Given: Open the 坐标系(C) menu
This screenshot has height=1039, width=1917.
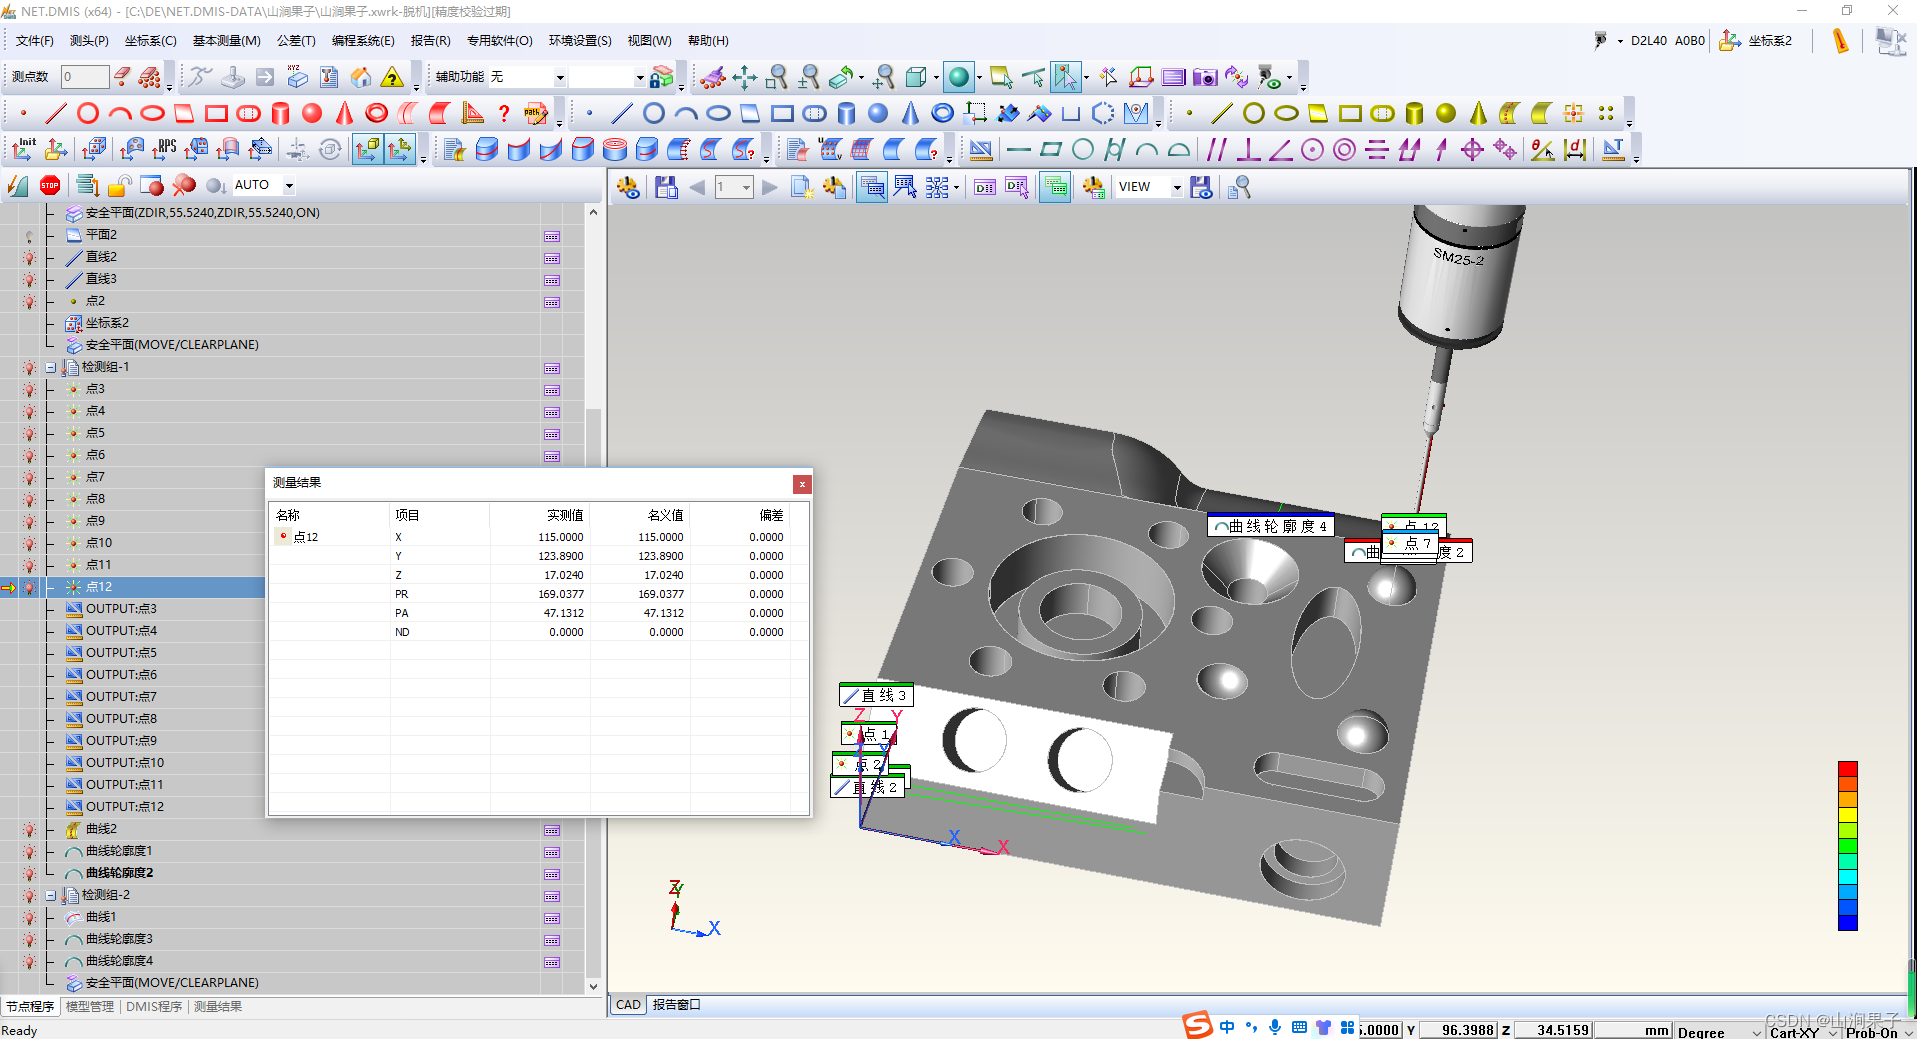Looking at the screenshot, I should tap(150, 41).
